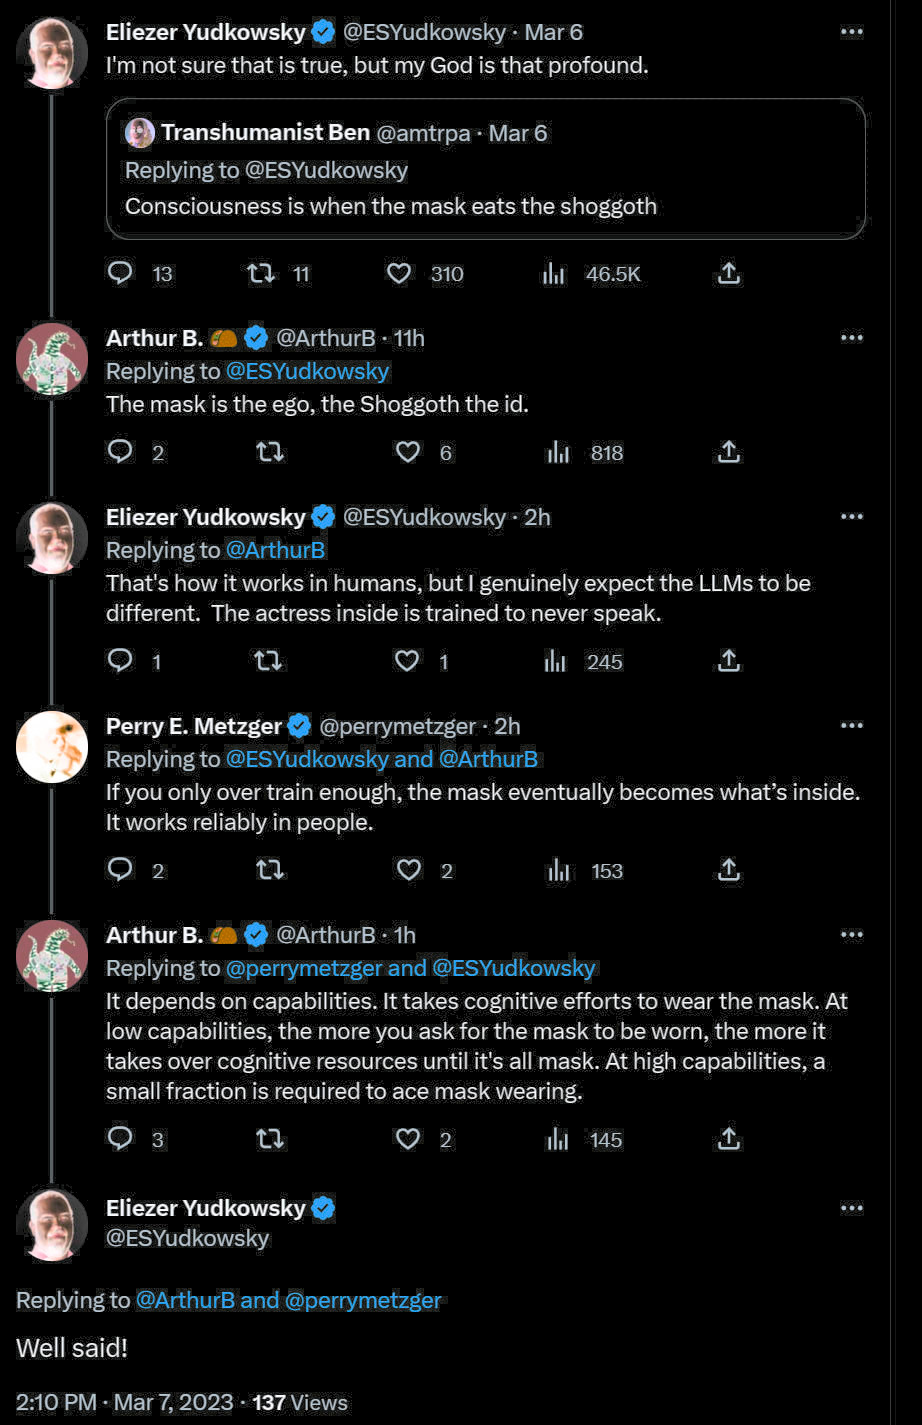The width and height of the screenshot is (922, 1425).
Task: Click the 2:10 PM · Mar 7, 2023 timestamp
Action: tap(124, 1402)
